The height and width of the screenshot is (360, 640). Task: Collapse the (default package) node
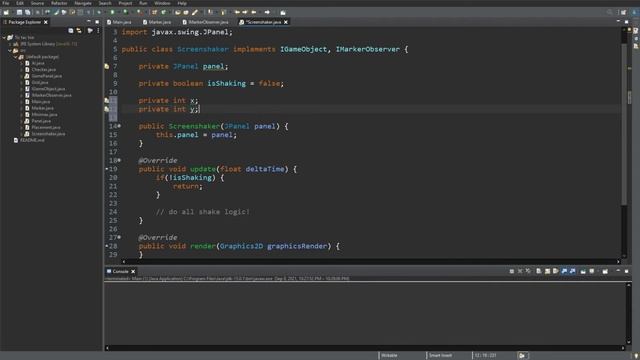tap(16, 57)
